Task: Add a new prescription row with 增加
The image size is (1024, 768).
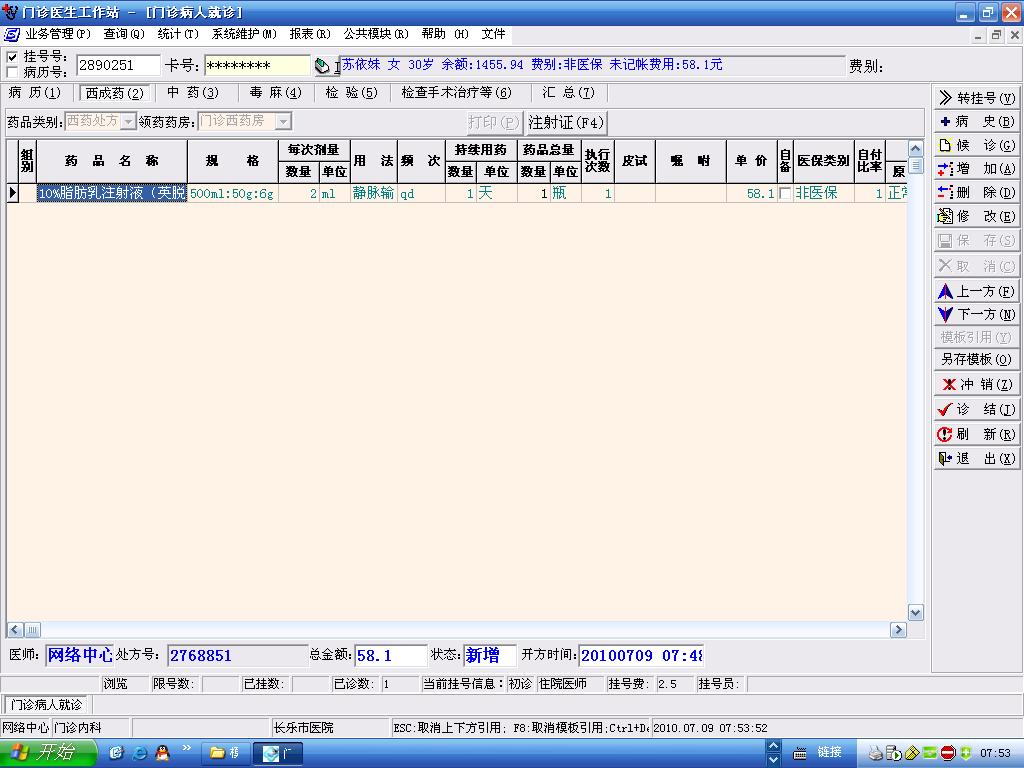Action: (x=976, y=168)
